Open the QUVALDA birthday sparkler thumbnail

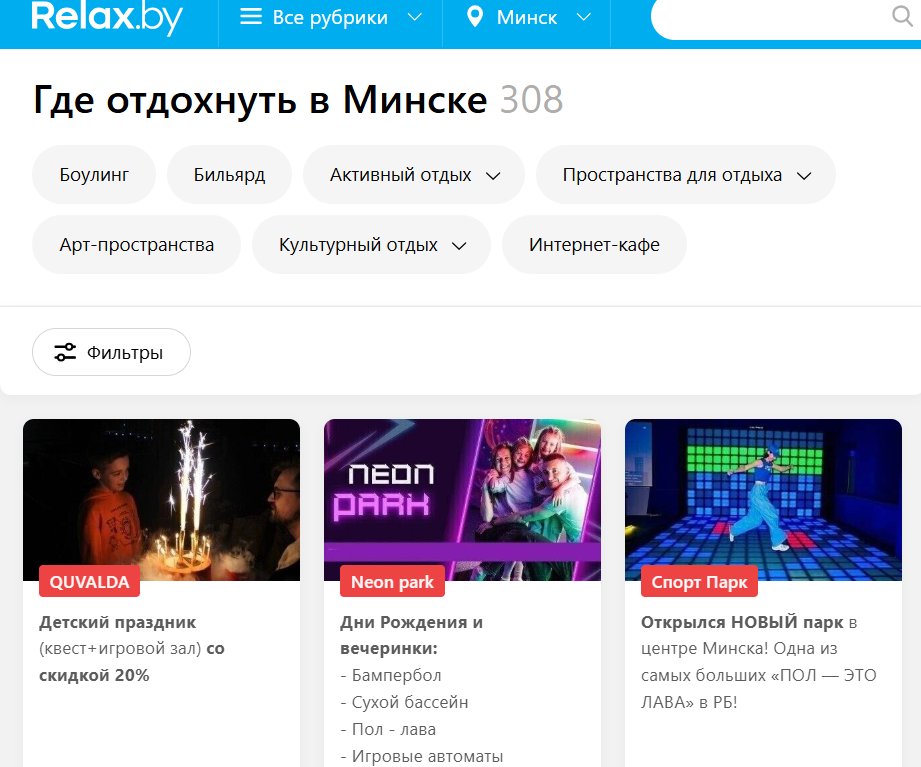(x=162, y=500)
